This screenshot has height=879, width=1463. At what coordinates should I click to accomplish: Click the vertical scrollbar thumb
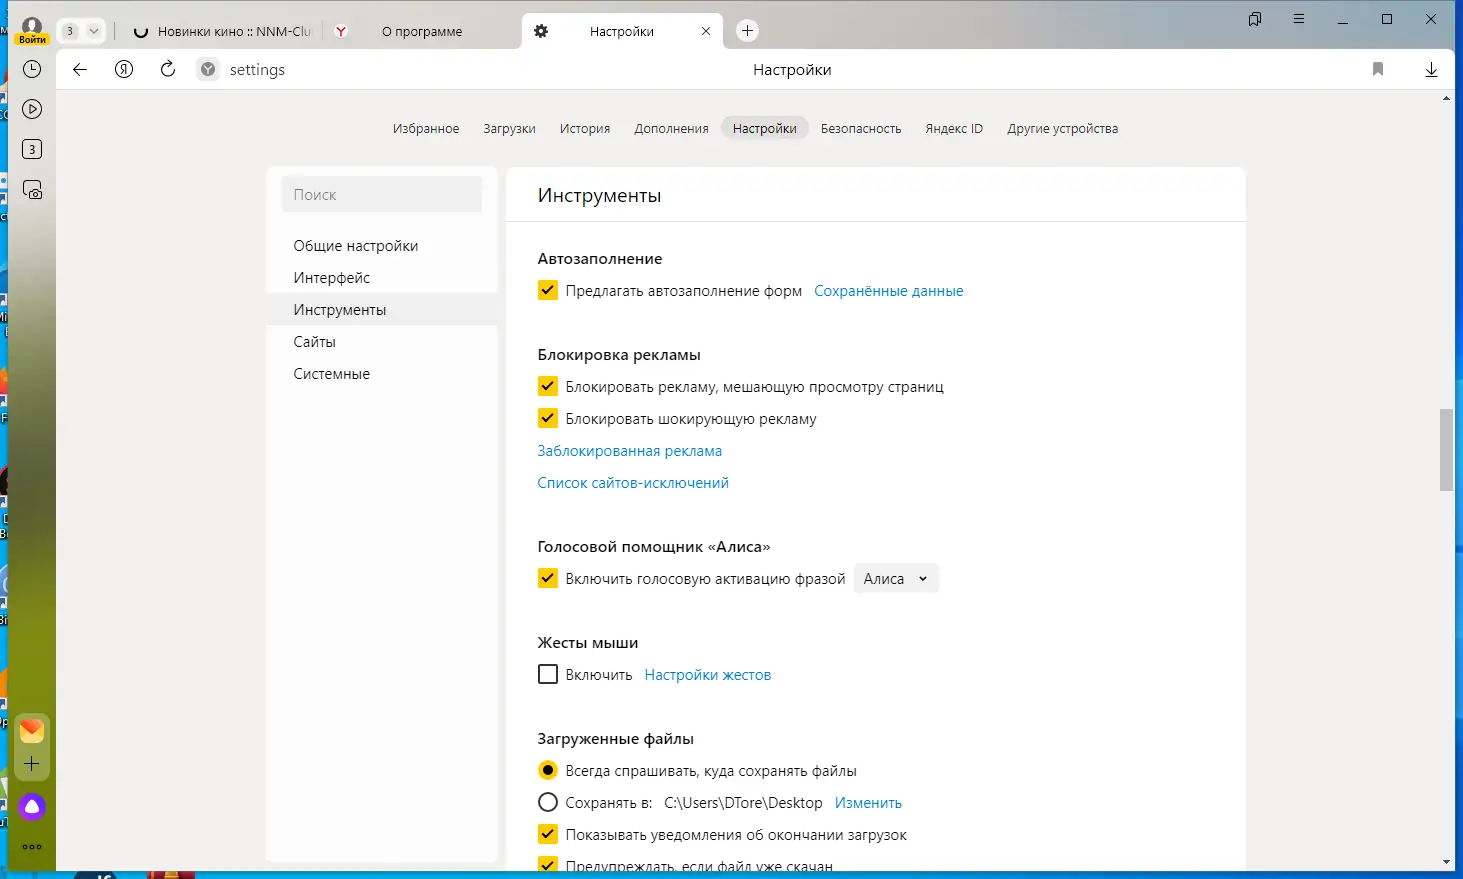point(1446,449)
